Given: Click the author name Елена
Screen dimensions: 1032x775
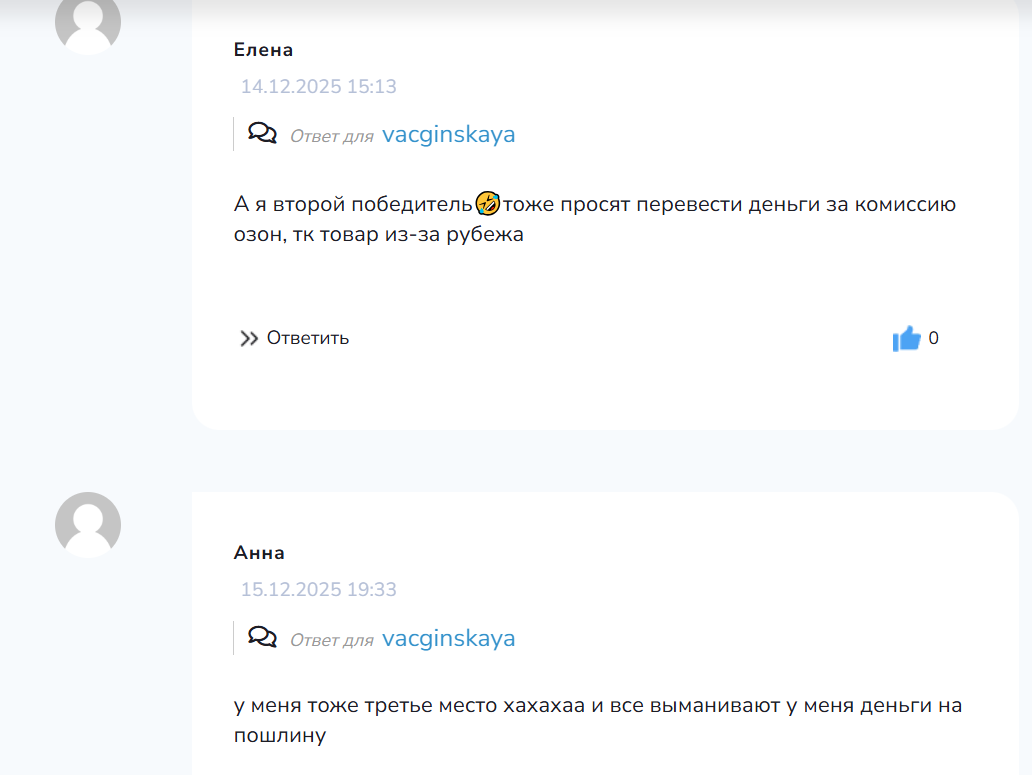Looking at the screenshot, I should click(263, 50).
